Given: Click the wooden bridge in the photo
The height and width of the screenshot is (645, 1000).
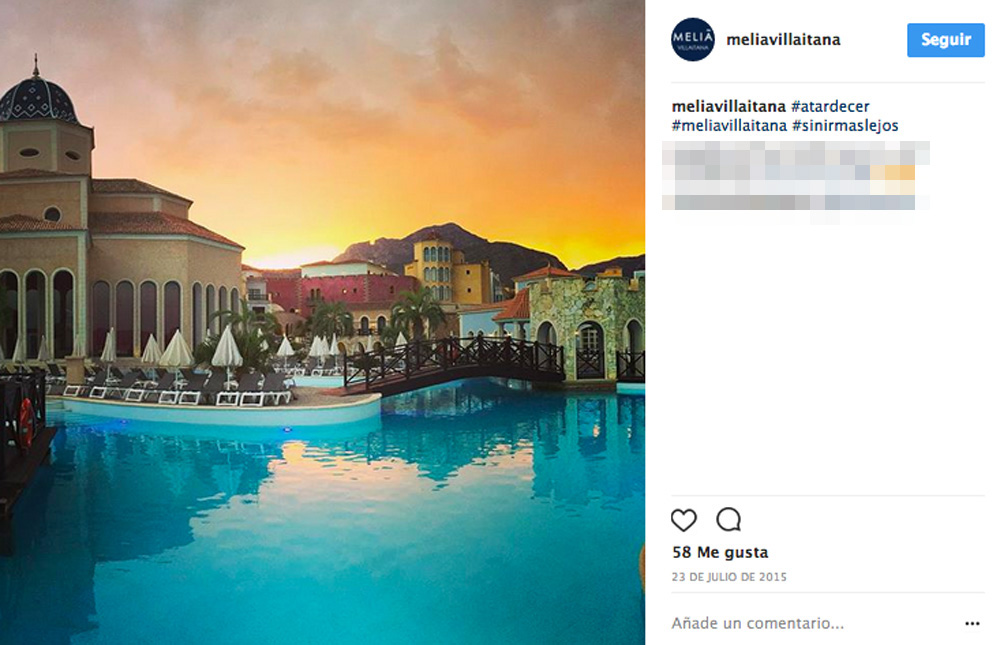Looking at the screenshot, I should (x=453, y=364).
